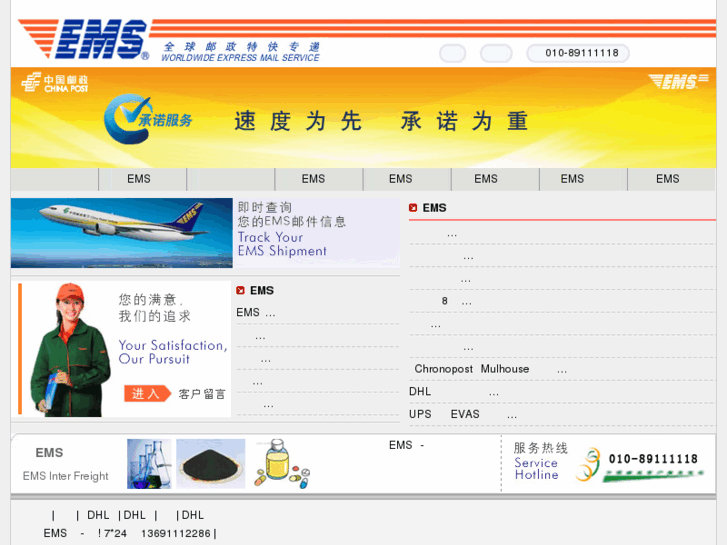
Task: Open the medicine bottle and pills thumbnail
Action: 282,464
